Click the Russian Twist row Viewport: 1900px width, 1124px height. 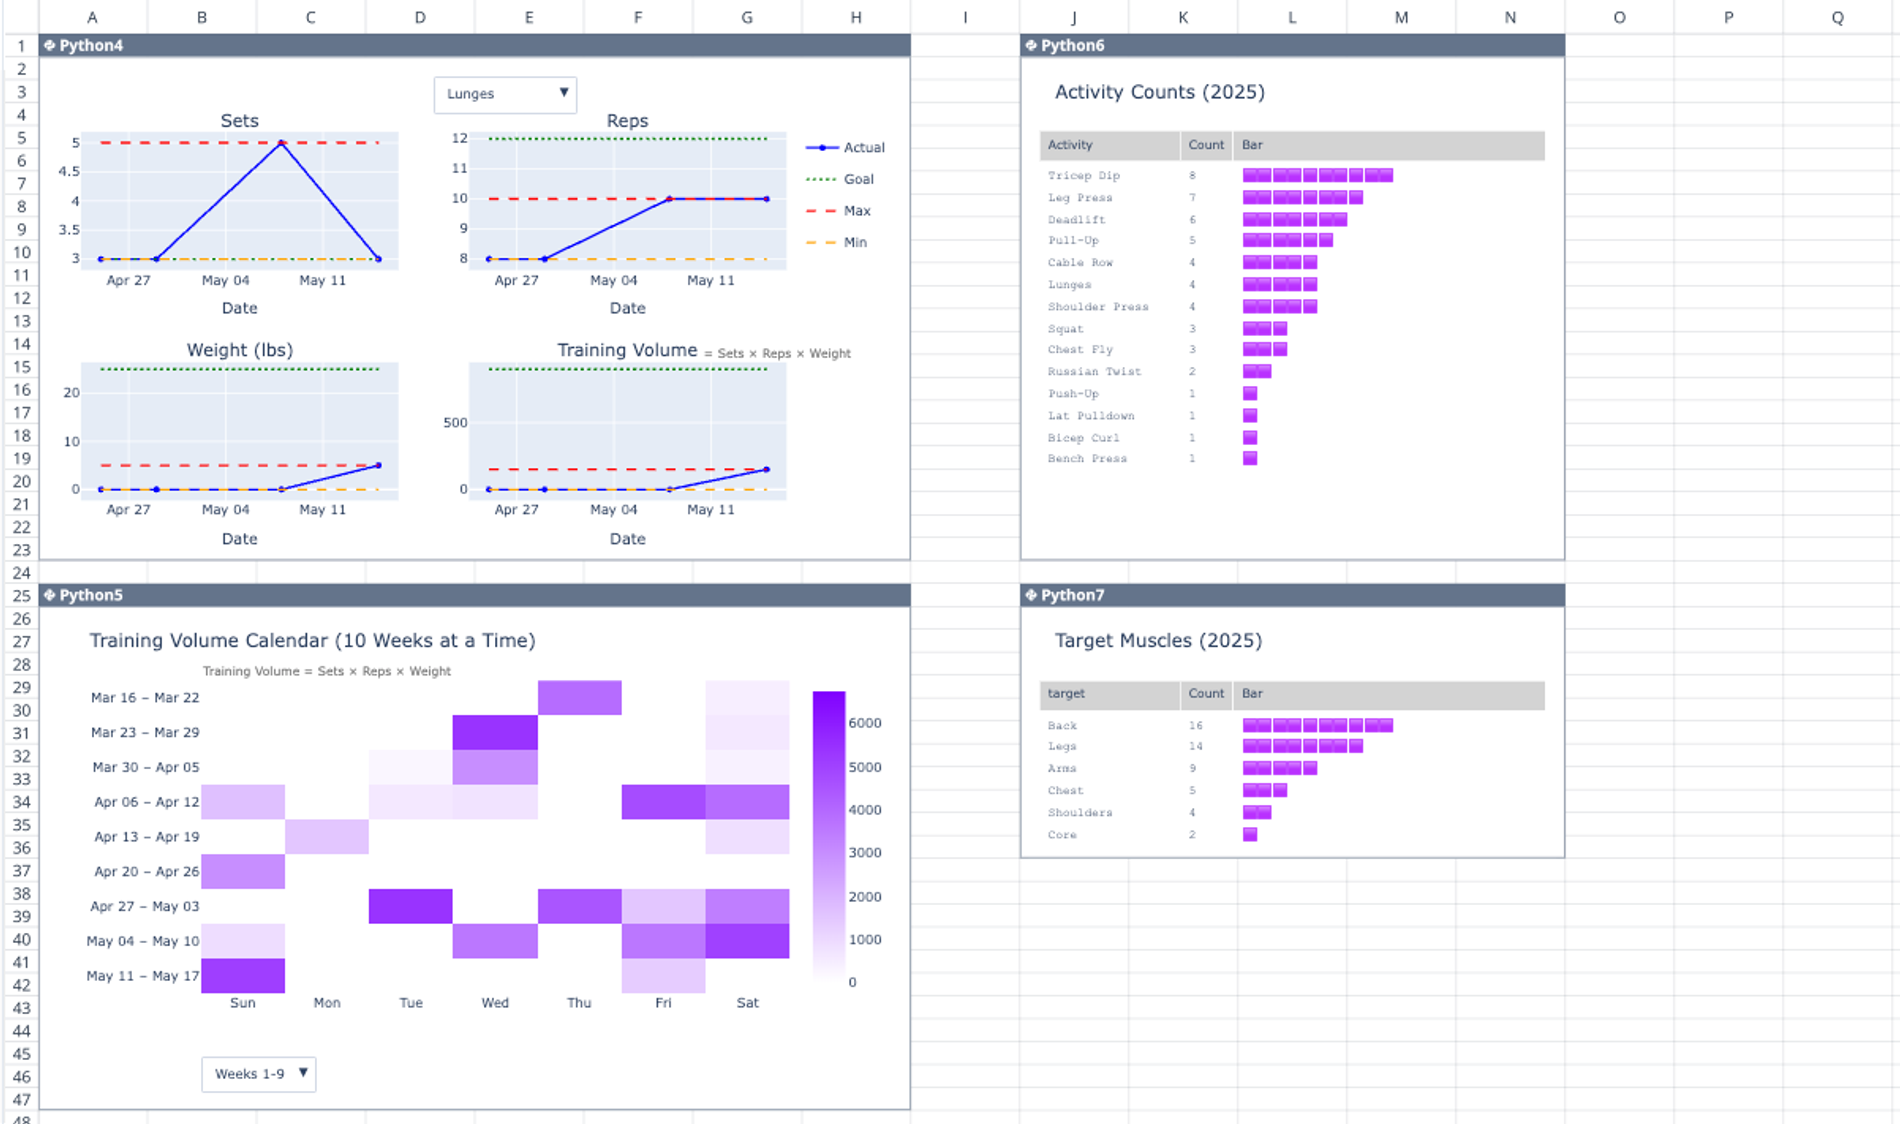click(x=1292, y=371)
